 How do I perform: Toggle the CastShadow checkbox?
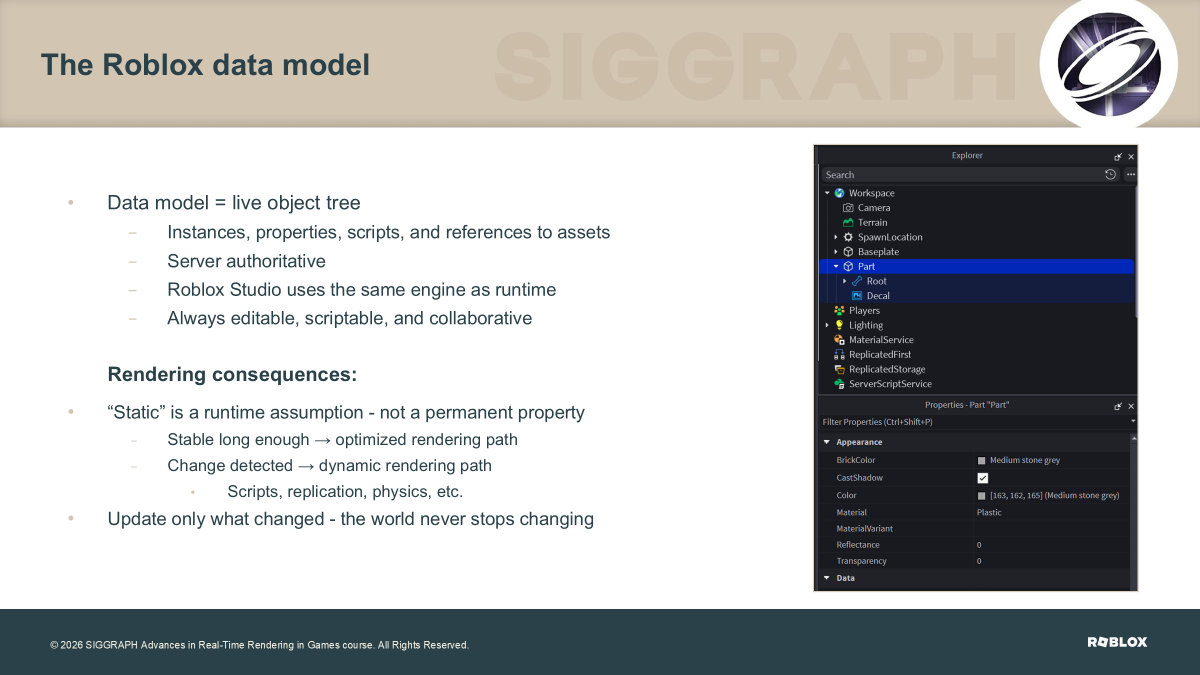point(983,478)
